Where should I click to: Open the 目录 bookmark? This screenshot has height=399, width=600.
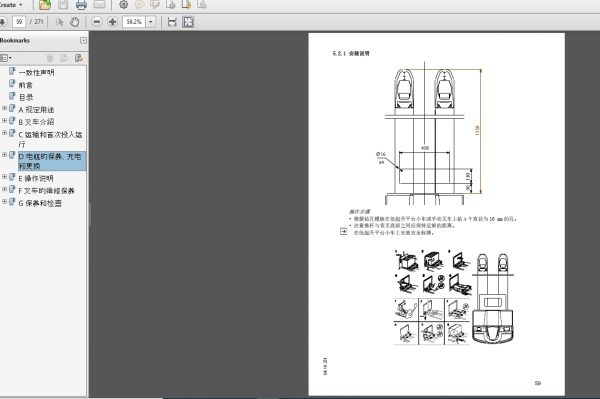pos(26,97)
